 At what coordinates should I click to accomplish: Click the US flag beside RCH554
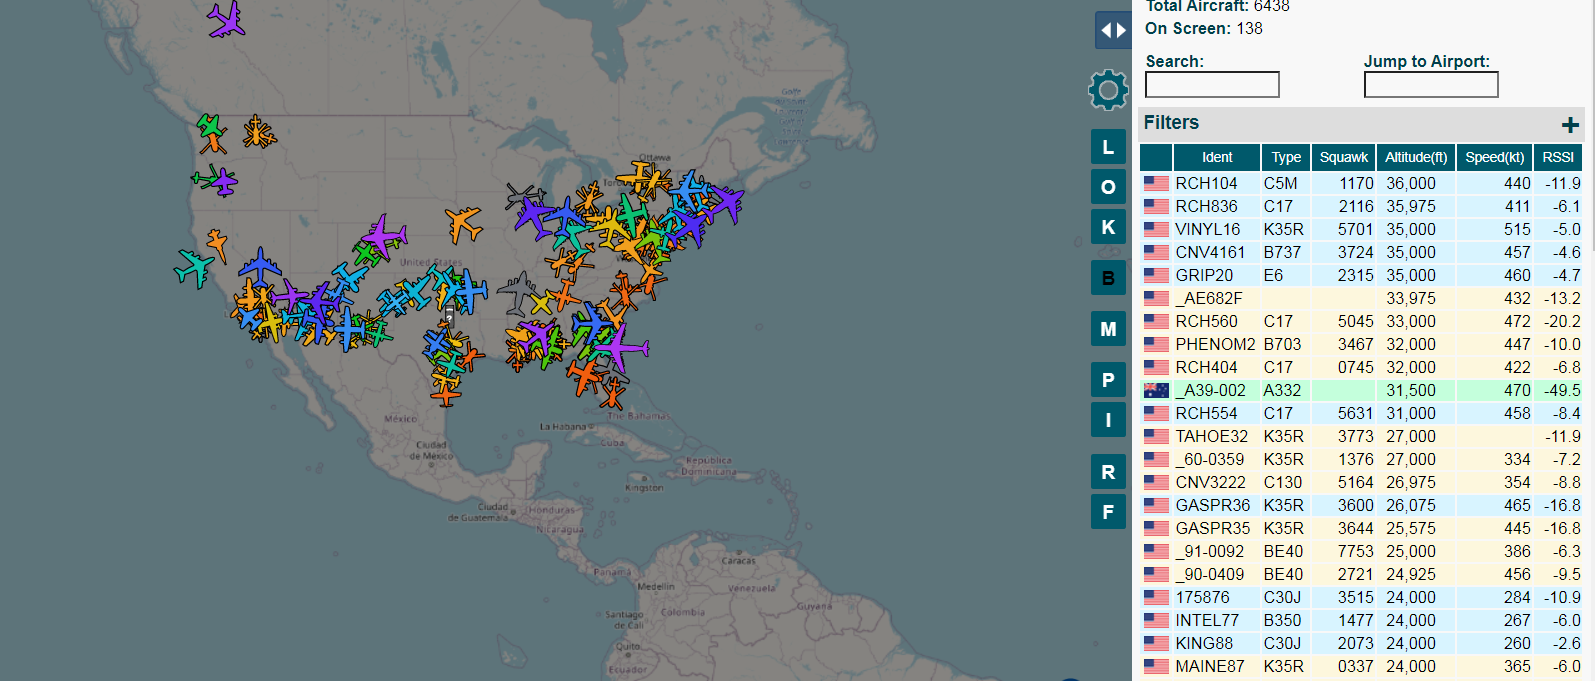[x=1156, y=414]
